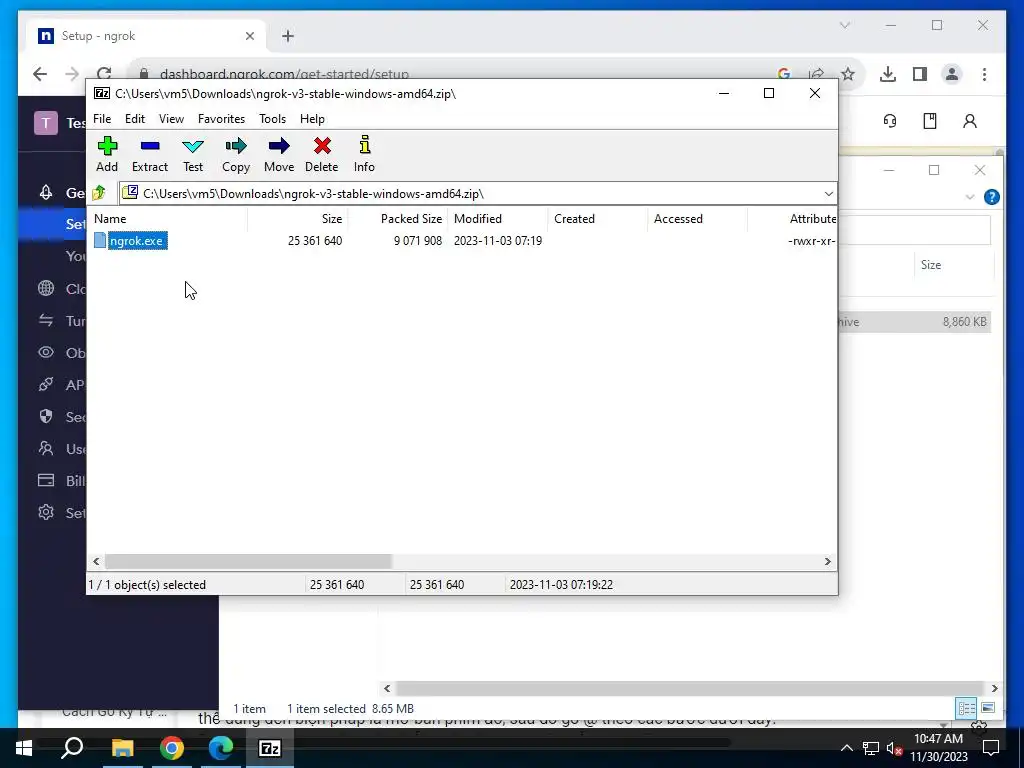Click the ngrok support headset icon
Screen dimensions: 1024x768
pyautogui.click(x=889, y=121)
